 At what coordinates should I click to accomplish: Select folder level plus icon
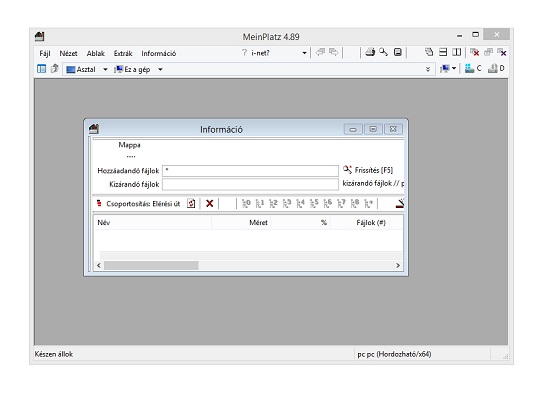pos(369,203)
